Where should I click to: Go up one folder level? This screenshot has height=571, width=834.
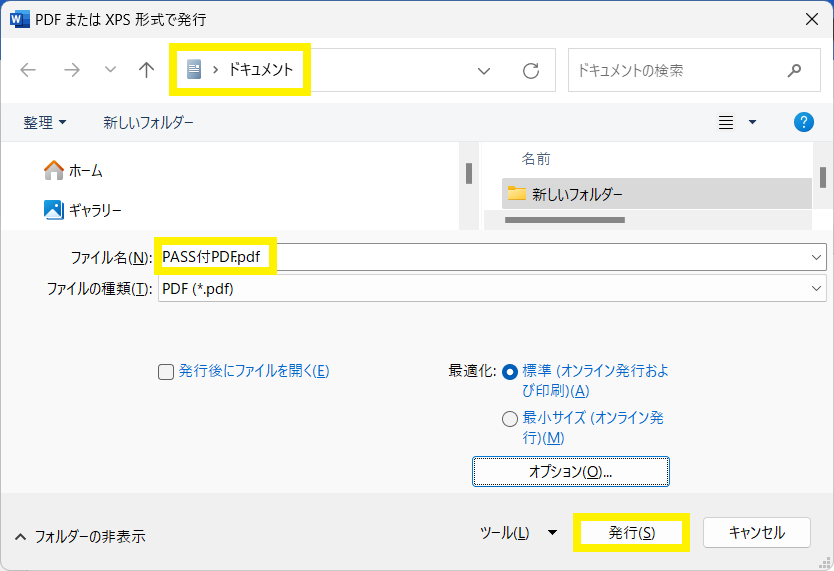[x=147, y=70]
